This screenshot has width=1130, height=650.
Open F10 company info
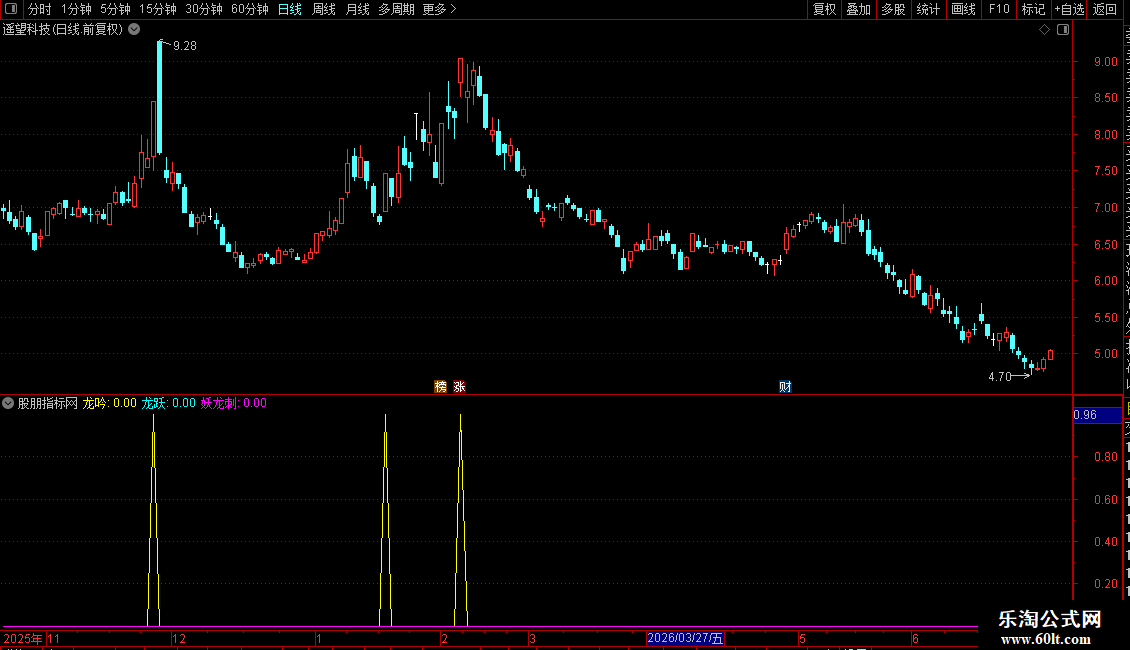click(999, 9)
